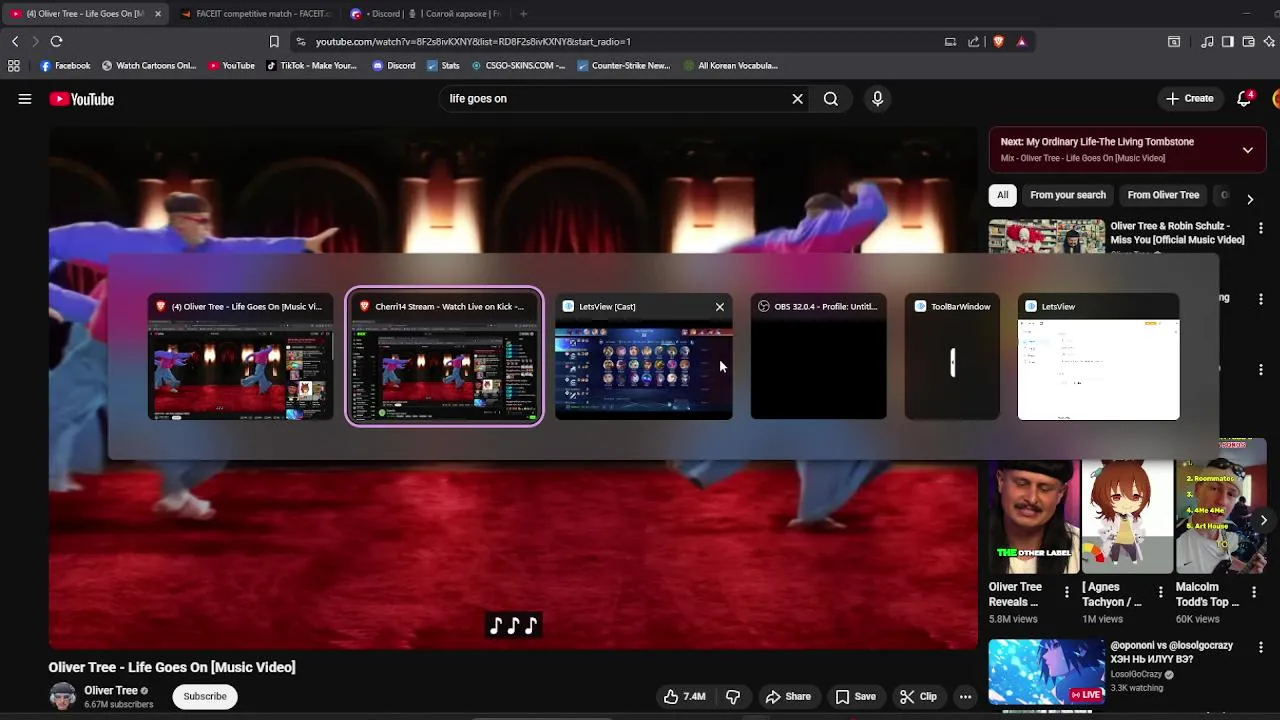The width and height of the screenshot is (1280, 720).
Task: Open Brave Shields lion icon
Action: click(998, 42)
